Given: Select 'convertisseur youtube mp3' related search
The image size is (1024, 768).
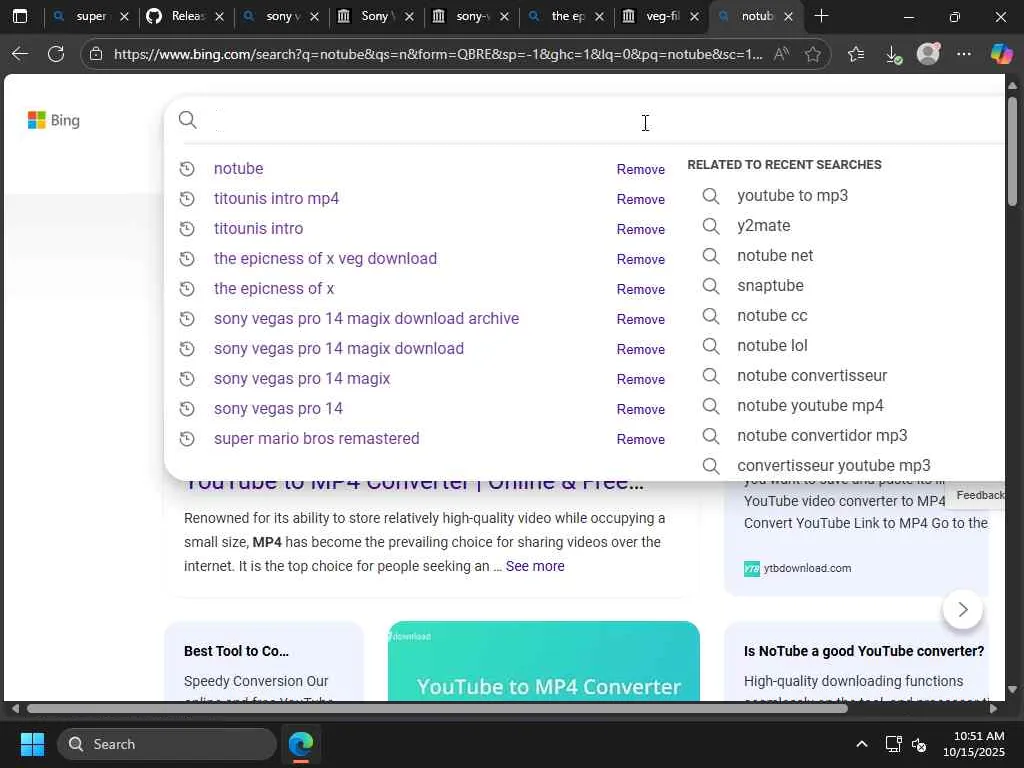Looking at the screenshot, I should coord(833,466).
